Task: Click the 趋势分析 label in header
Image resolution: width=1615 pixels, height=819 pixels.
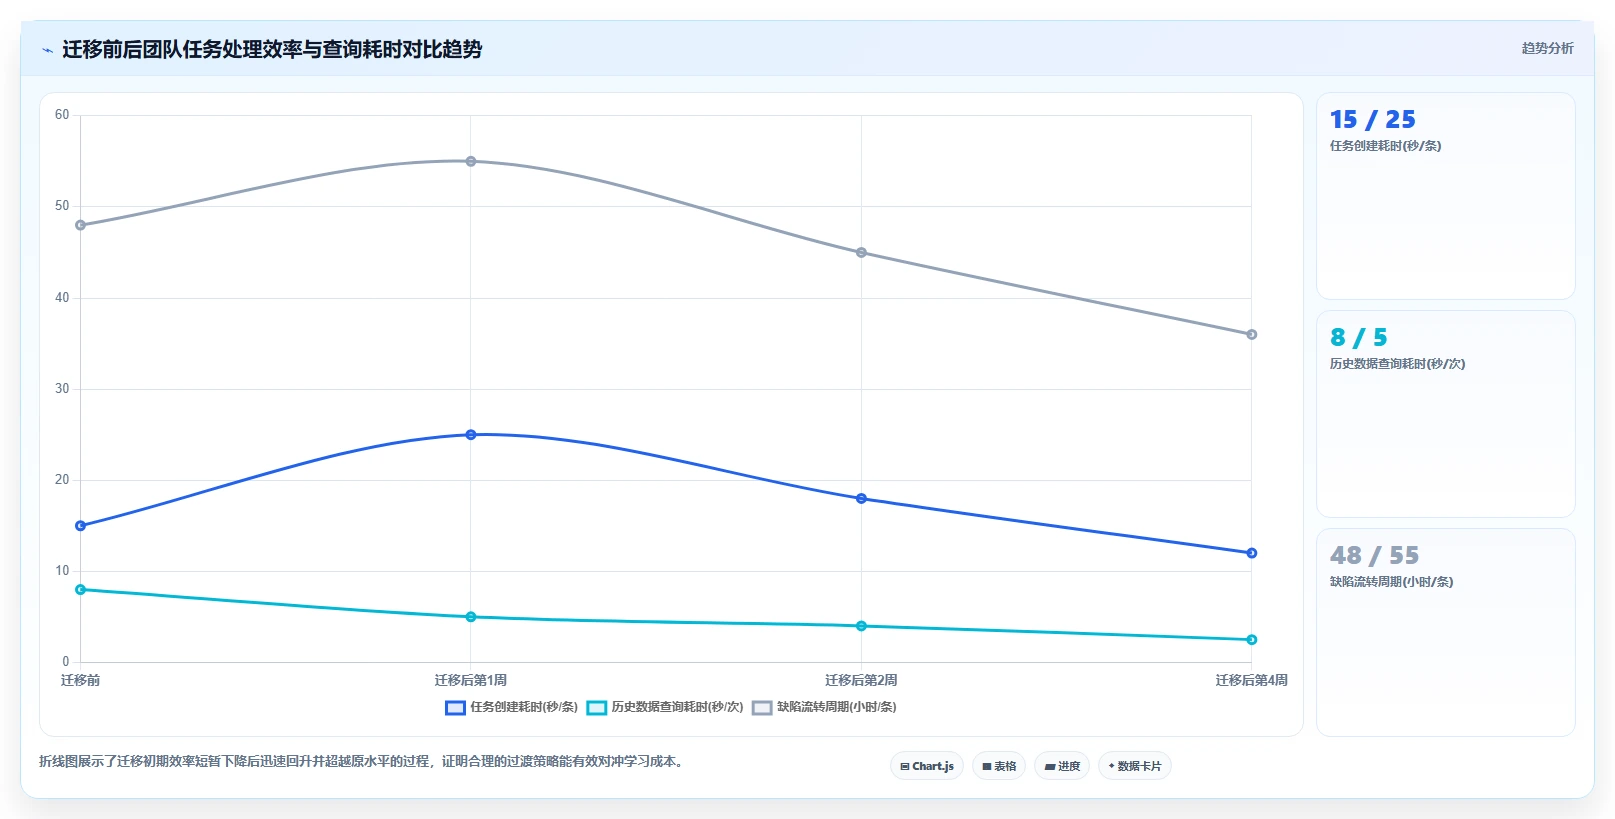Action: 1547,48
